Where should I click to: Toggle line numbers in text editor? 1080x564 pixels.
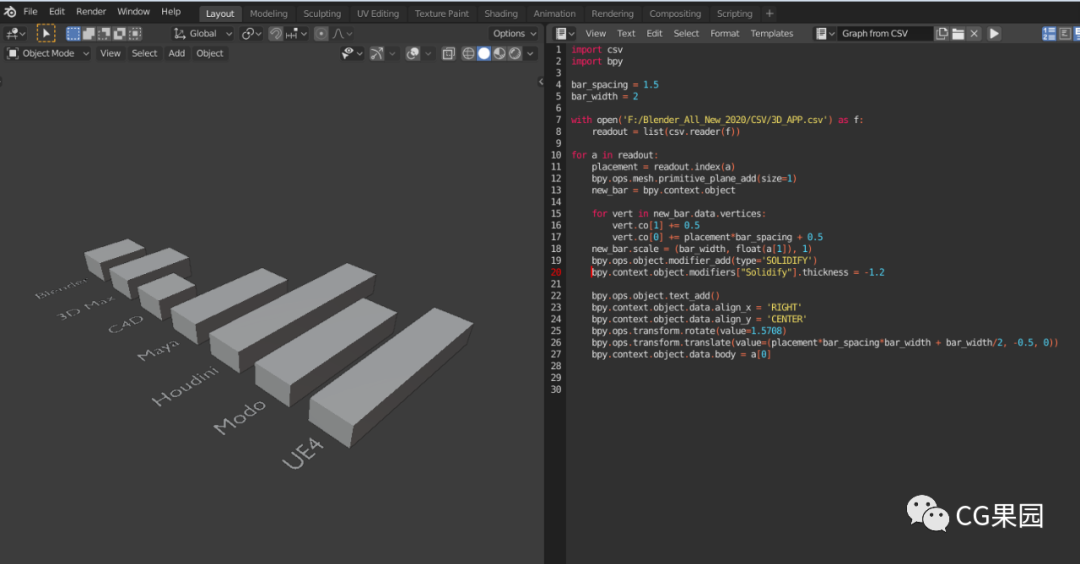point(1049,33)
